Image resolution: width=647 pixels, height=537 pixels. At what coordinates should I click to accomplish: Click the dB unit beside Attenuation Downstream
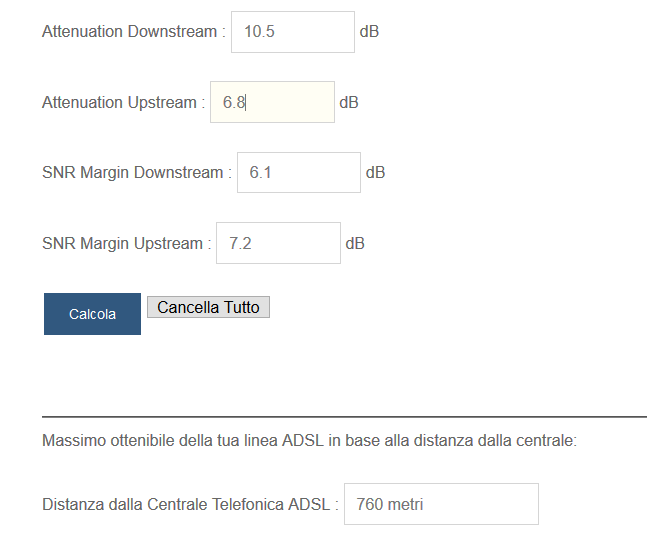[x=369, y=32]
